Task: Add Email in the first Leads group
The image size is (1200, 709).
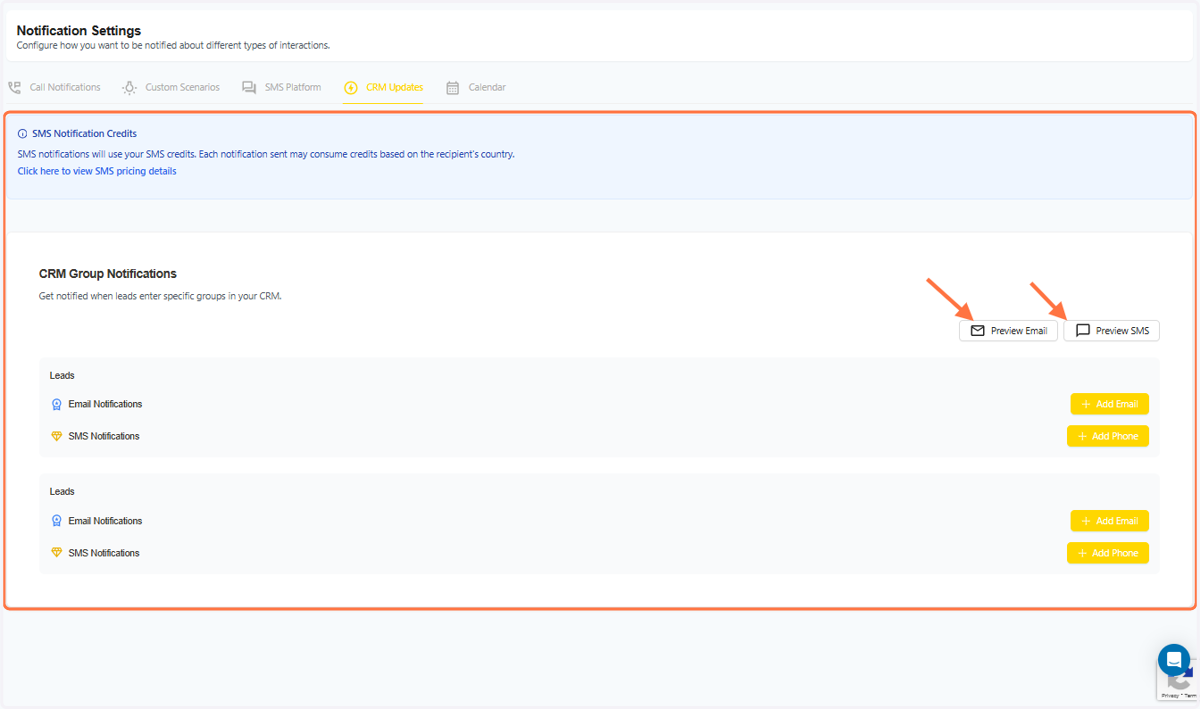Action: [1109, 404]
